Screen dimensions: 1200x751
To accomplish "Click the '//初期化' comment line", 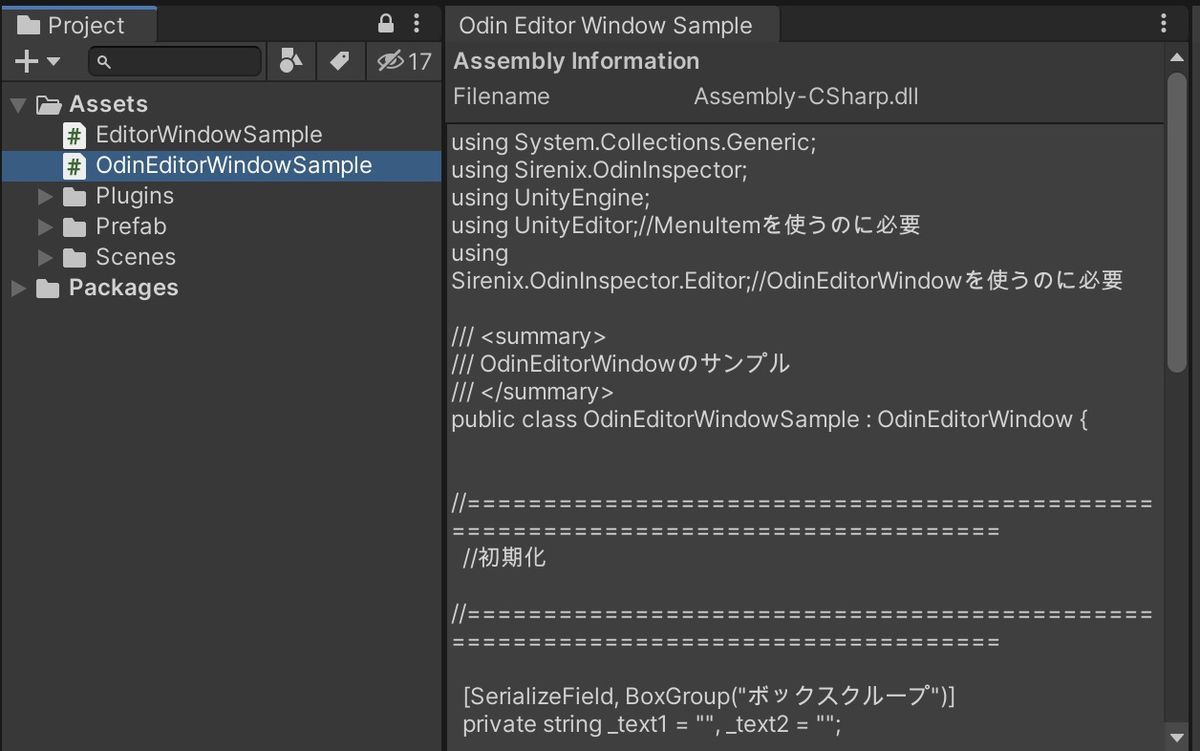I will point(505,558).
